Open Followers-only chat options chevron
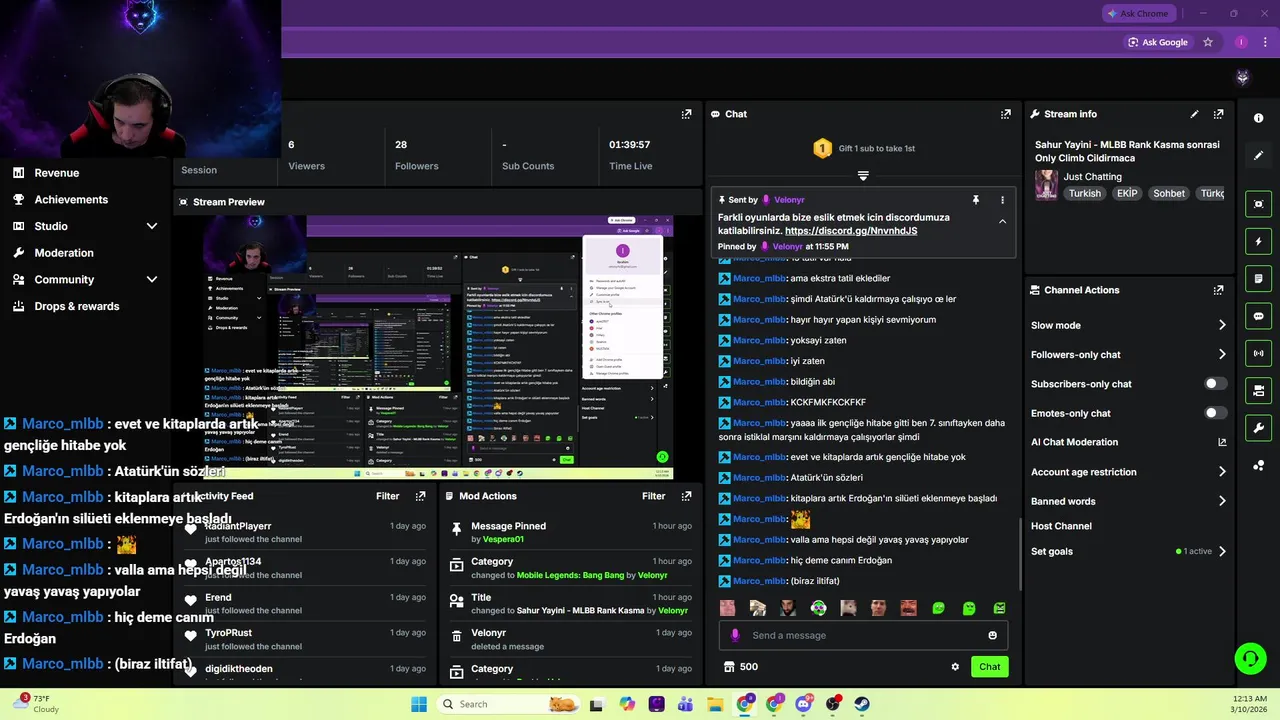Image resolution: width=1280 pixels, height=720 pixels. pyautogui.click(x=1222, y=354)
